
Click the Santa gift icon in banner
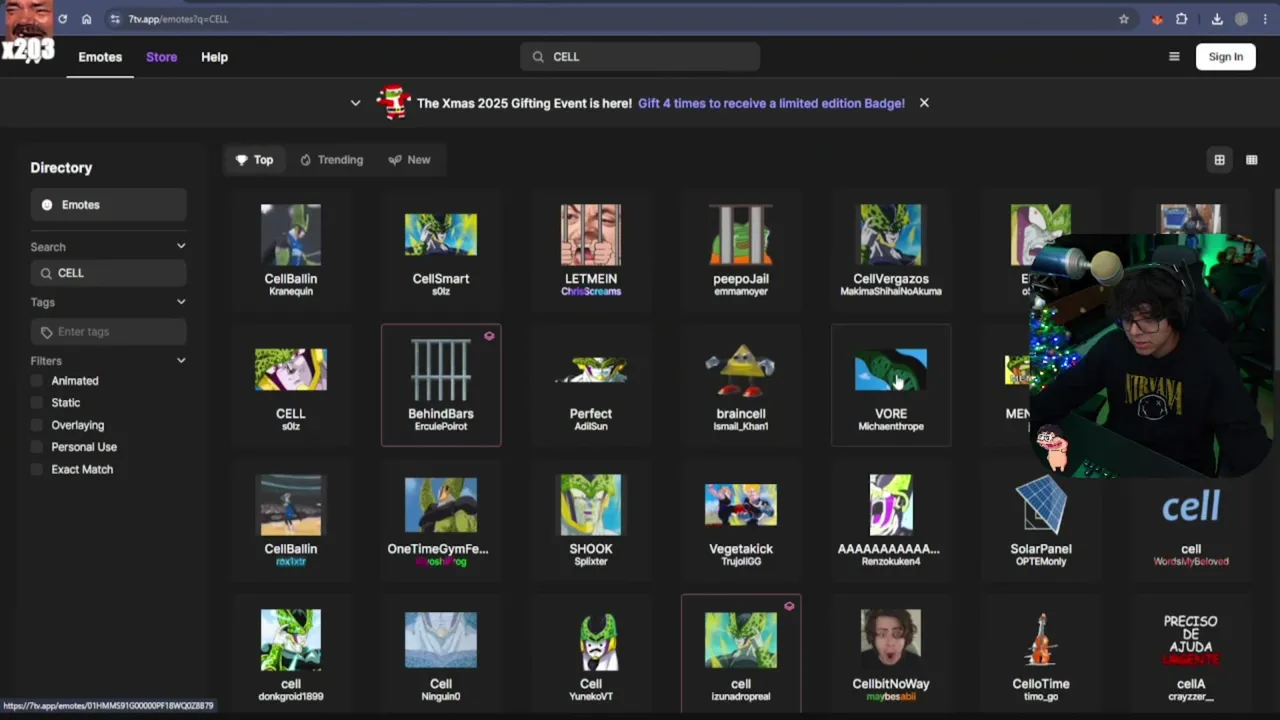(x=394, y=102)
